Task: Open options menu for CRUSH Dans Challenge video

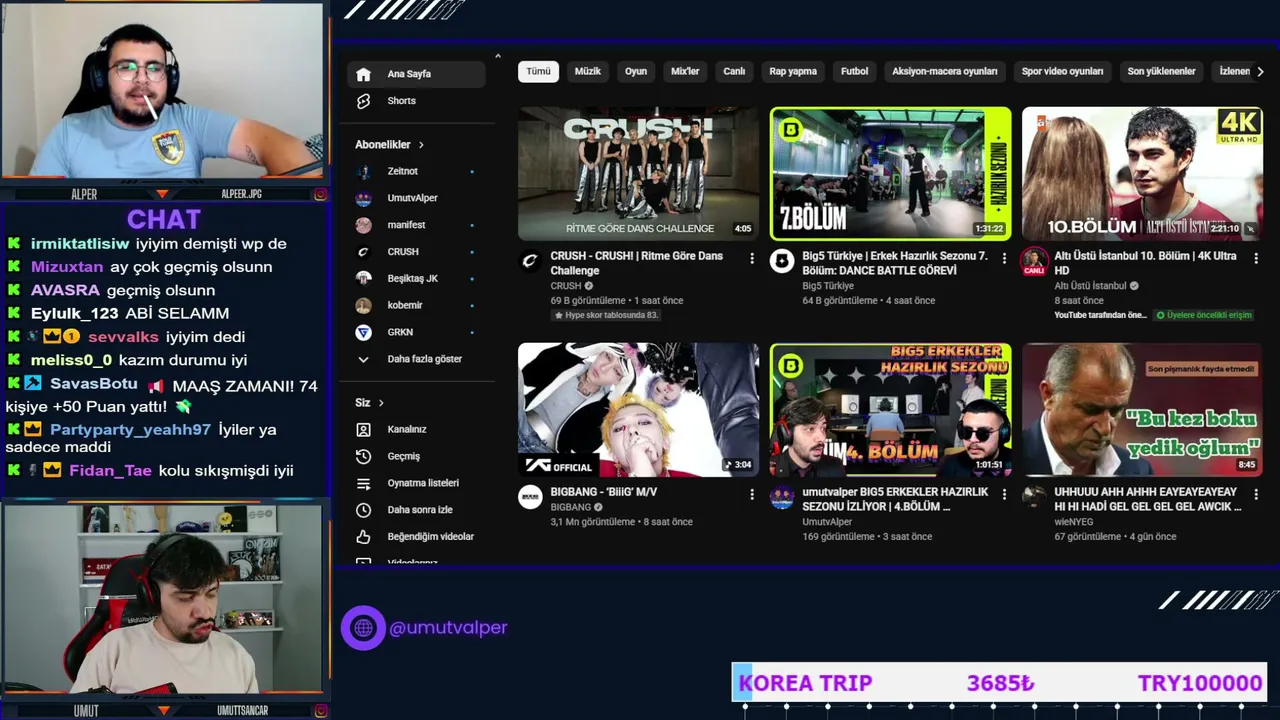Action: point(752,258)
